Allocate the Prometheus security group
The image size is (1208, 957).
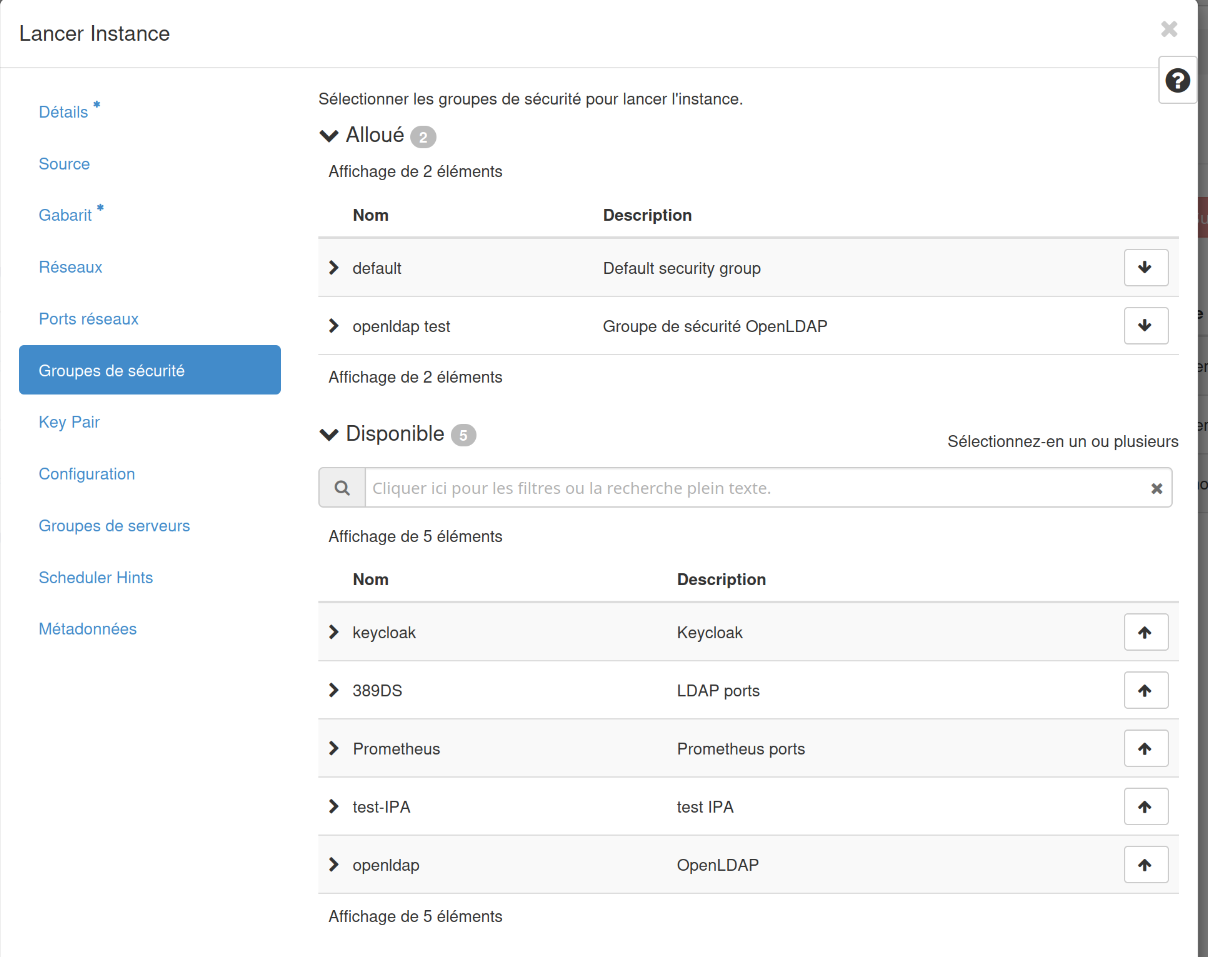(1146, 748)
